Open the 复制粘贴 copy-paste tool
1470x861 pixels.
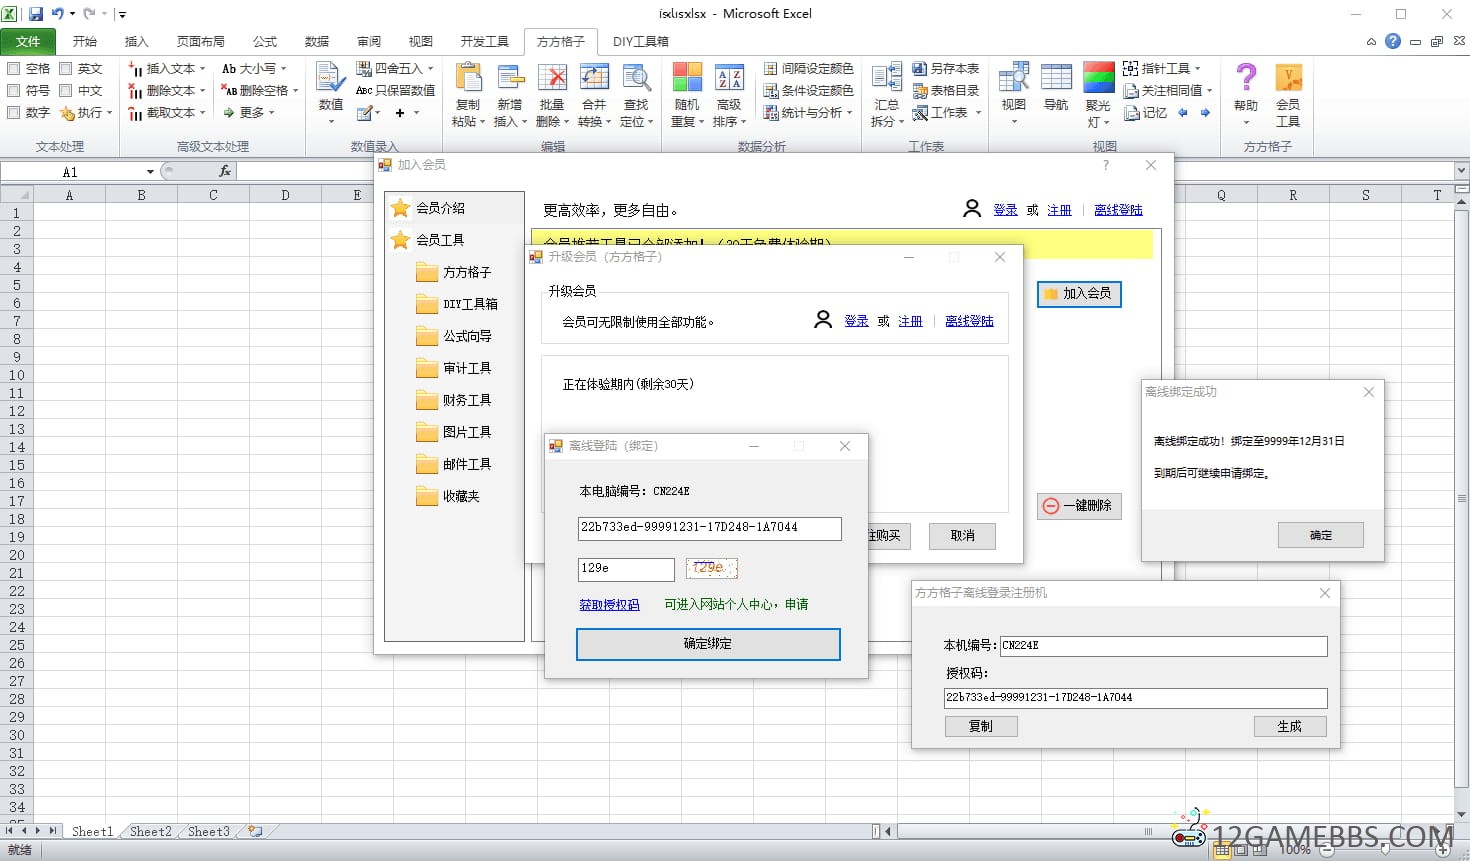pyautogui.click(x=467, y=96)
